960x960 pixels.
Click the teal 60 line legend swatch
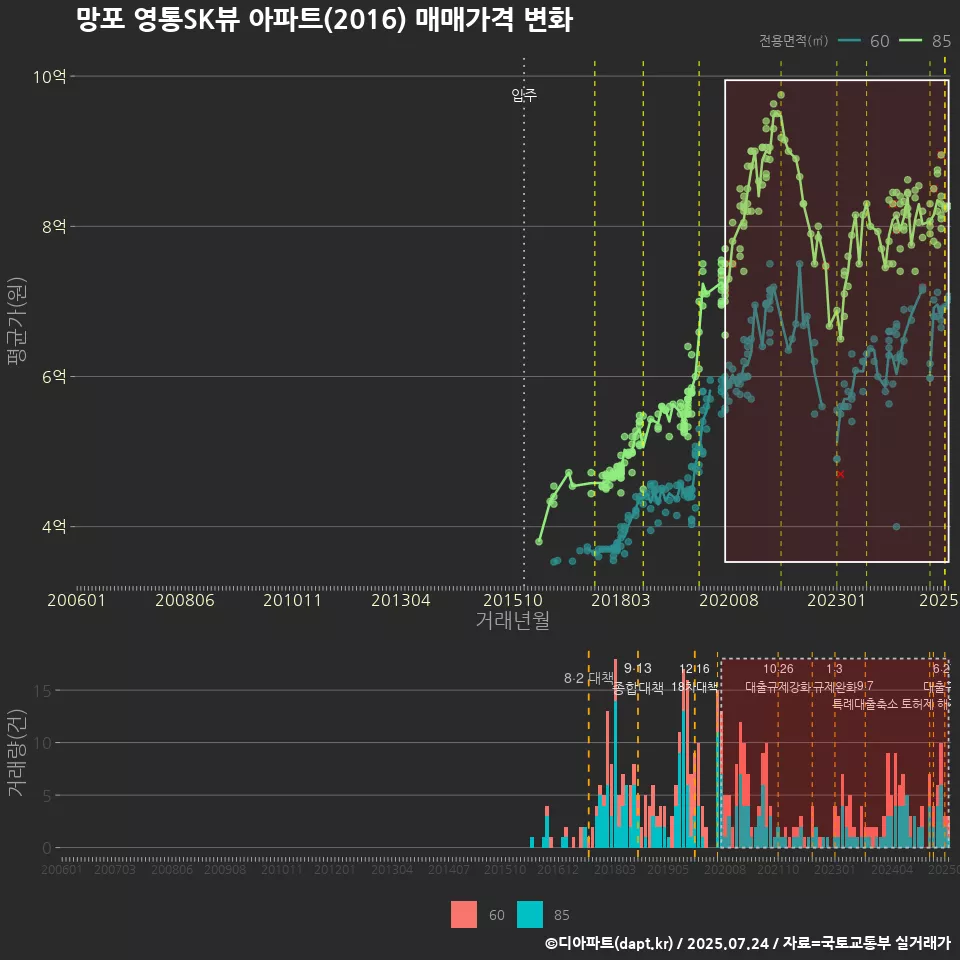[849, 40]
